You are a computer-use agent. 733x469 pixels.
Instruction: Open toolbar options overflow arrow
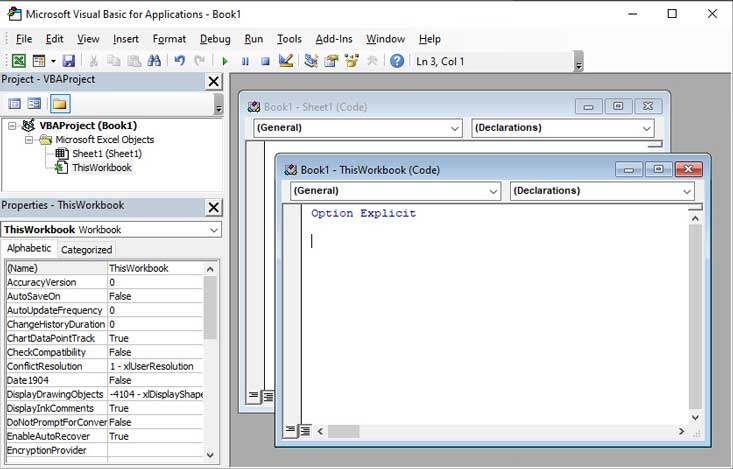click(x=579, y=61)
